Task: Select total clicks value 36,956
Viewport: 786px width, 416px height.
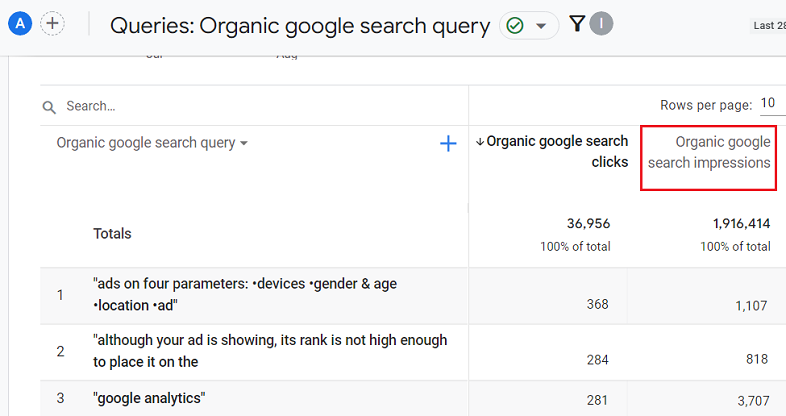Action: tap(588, 224)
